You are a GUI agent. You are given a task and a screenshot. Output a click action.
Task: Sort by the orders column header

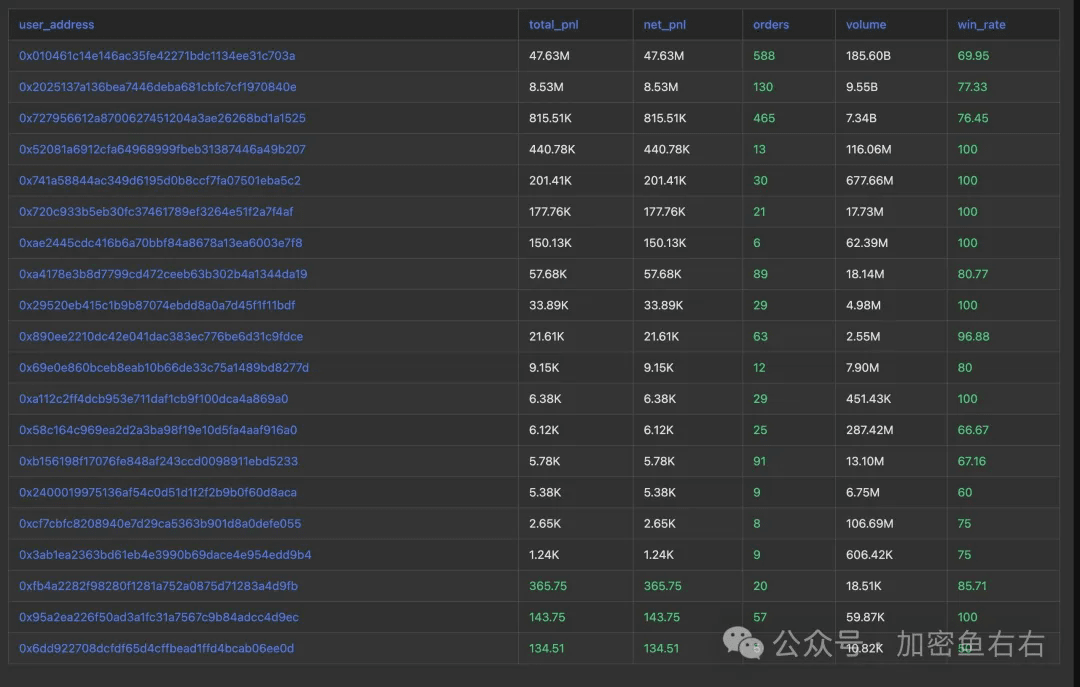pos(771,25)
